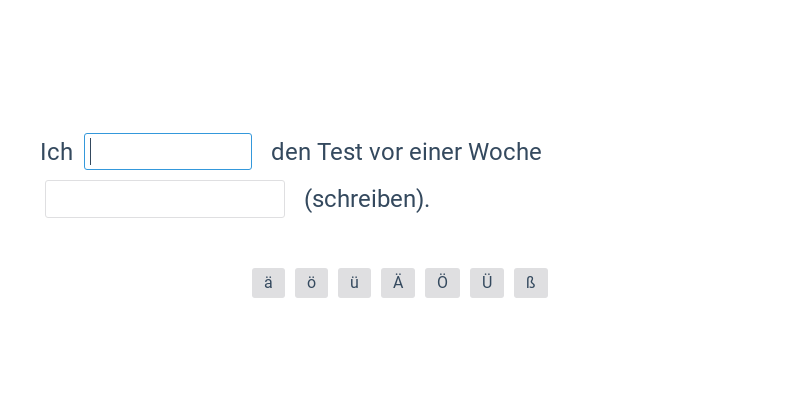Click the word "Ich" in the sentence
This screenshot has width=800, height=400.
point(56,152)
